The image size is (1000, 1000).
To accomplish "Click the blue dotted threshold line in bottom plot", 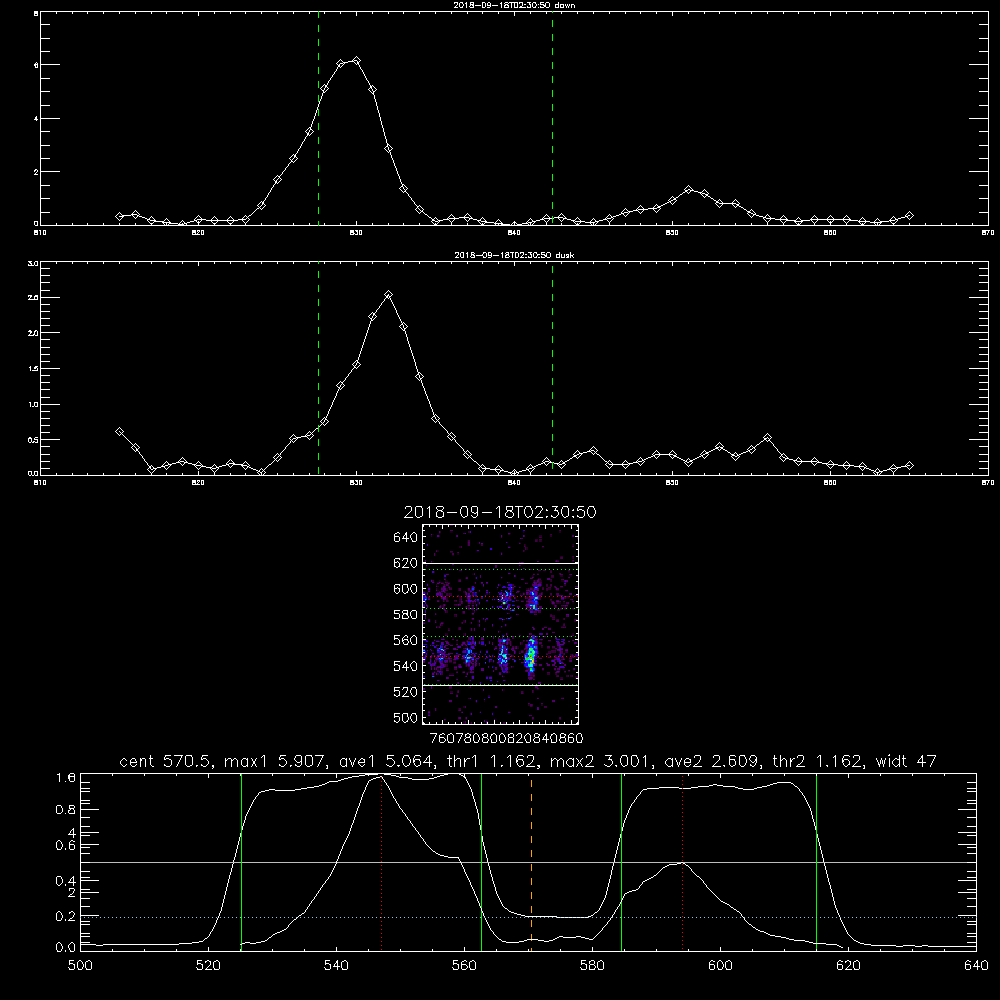I will (x=528, y=917).
